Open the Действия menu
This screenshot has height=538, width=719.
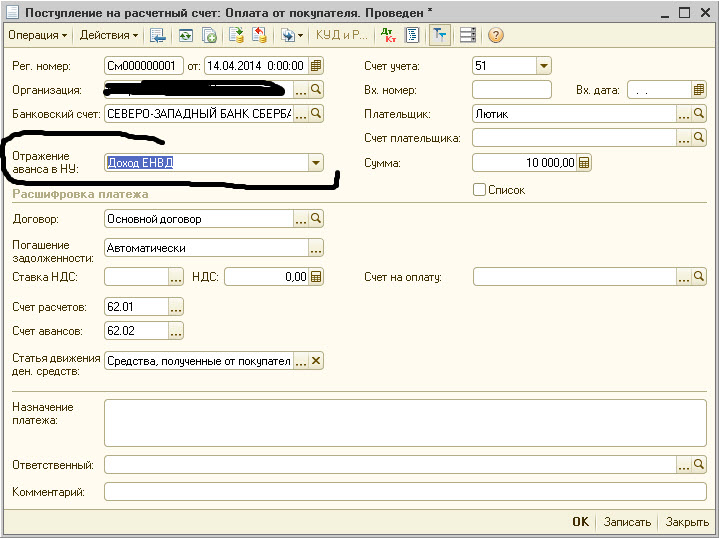(x=107, y=35)
